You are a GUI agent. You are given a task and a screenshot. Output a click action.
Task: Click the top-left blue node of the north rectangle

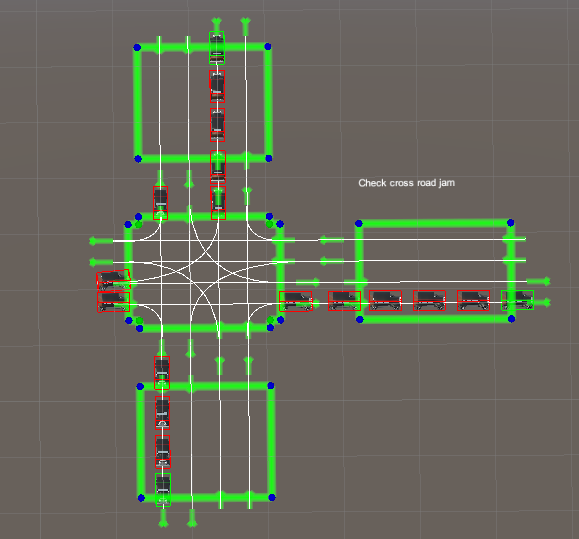click(137, 47)
